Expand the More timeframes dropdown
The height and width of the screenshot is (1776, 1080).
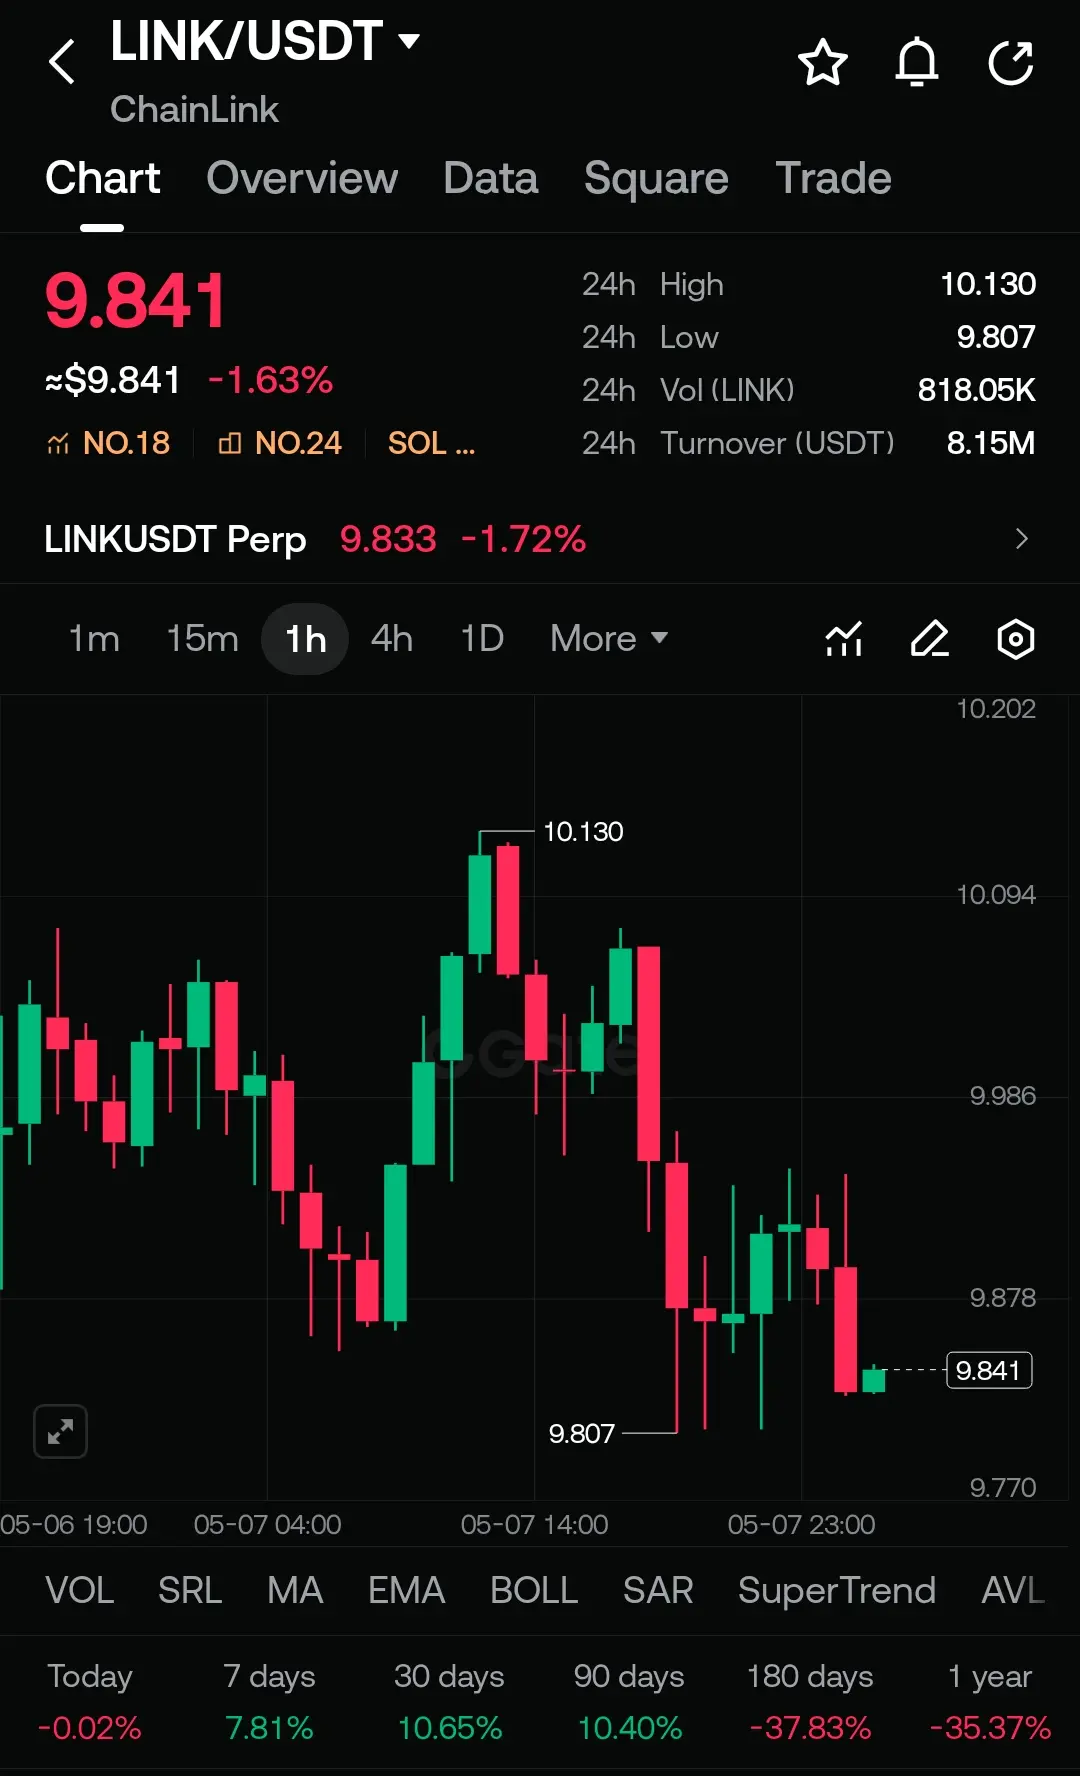tap(609, 638)
